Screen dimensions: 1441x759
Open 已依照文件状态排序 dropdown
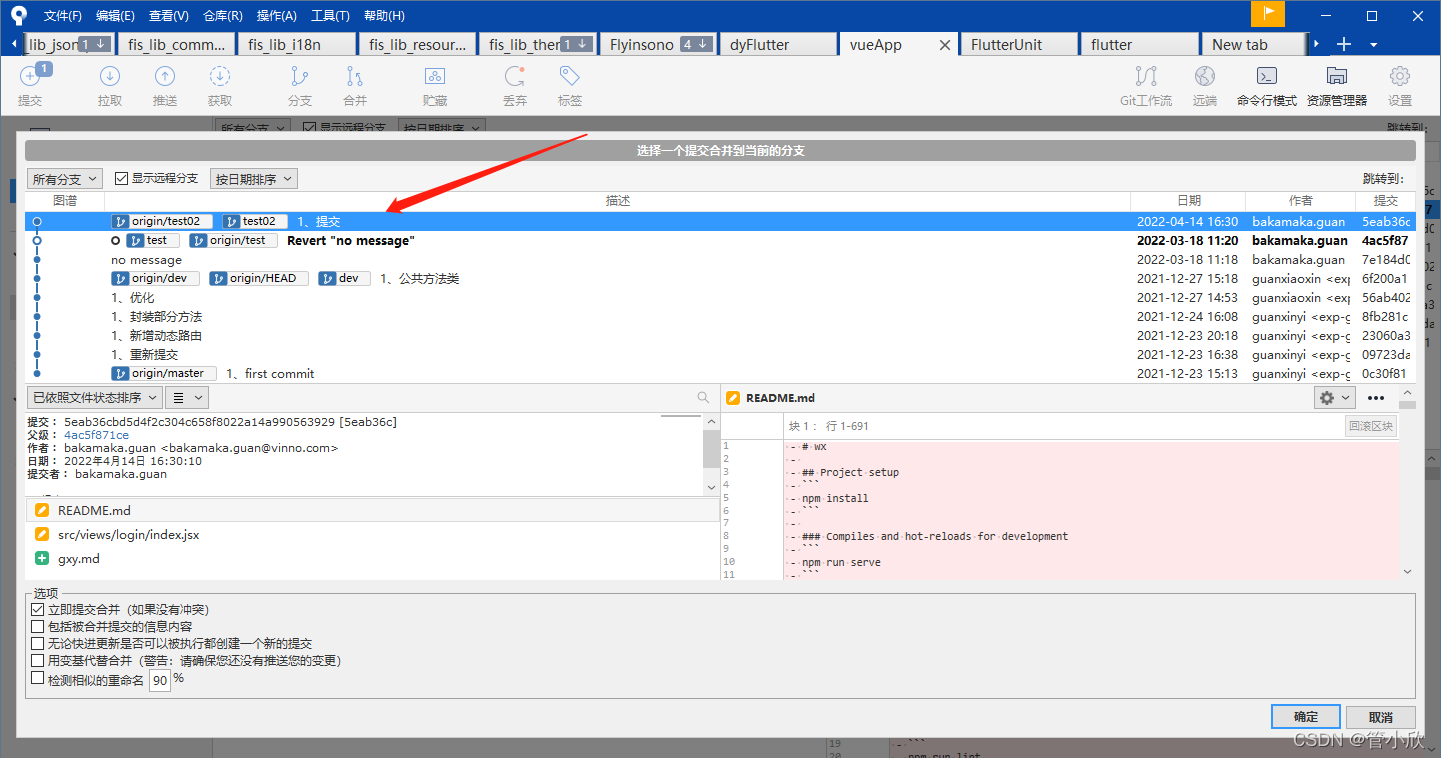click(93, 397)
